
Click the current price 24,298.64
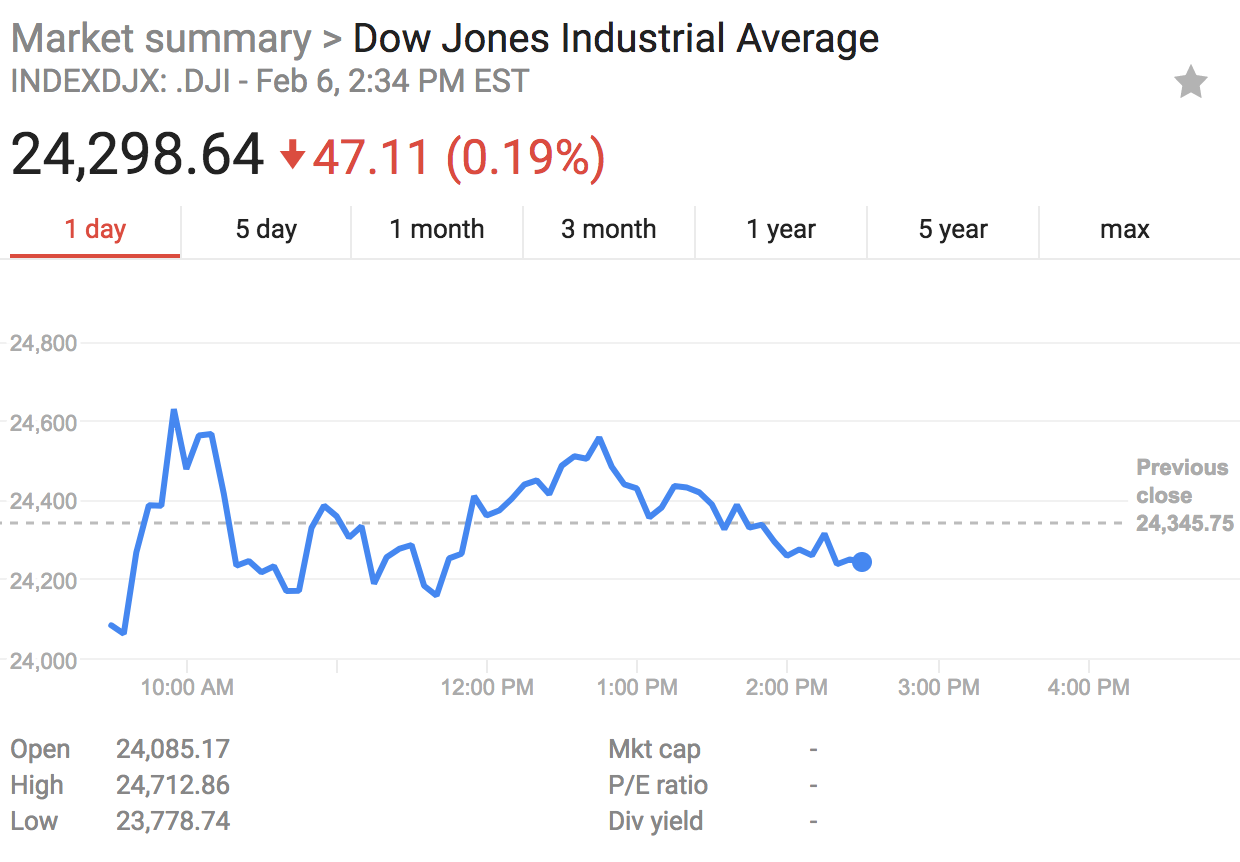point(138,156)
